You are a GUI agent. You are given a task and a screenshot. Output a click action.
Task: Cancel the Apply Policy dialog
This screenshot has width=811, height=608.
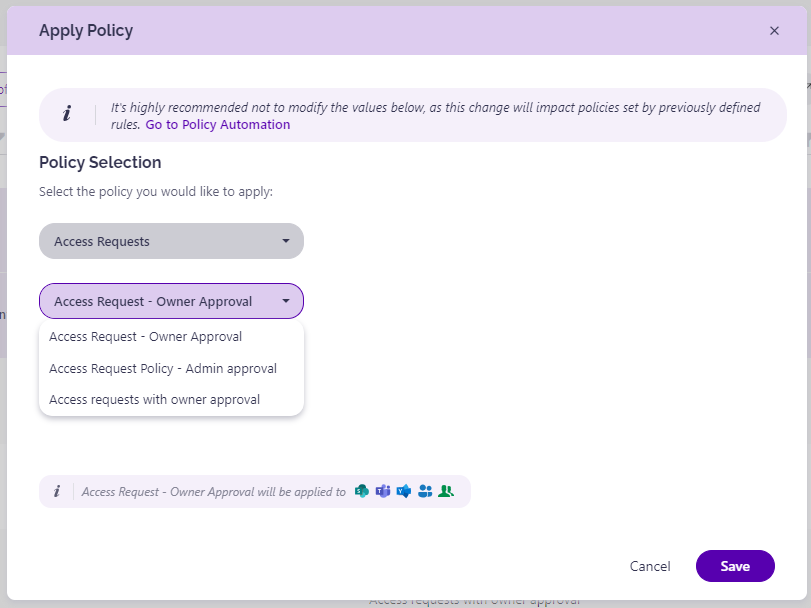point(650,566)
